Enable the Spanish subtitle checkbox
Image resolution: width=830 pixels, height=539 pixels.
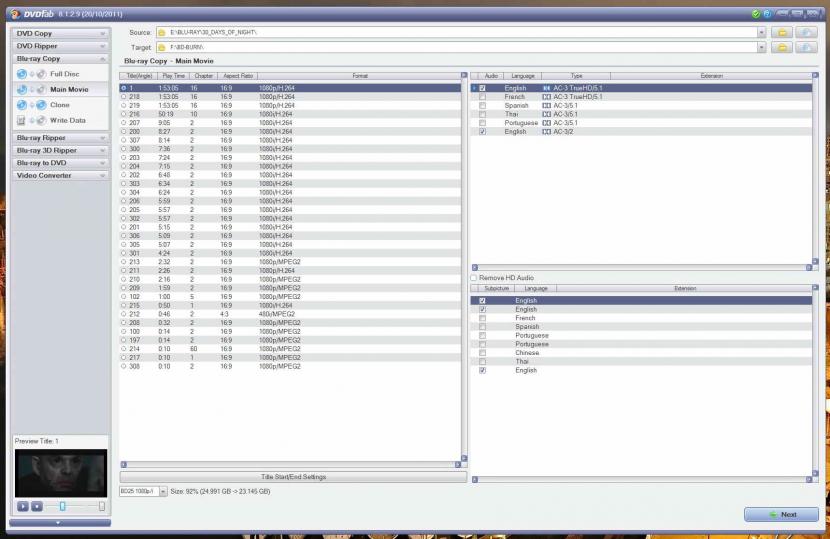[x=482, y=327]
